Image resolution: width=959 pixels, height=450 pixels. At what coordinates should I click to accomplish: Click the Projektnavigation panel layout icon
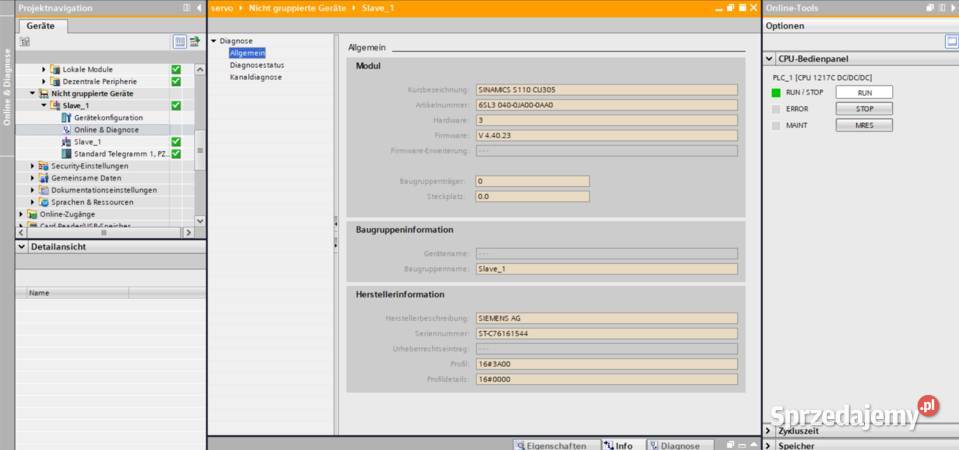click(187, 8)
